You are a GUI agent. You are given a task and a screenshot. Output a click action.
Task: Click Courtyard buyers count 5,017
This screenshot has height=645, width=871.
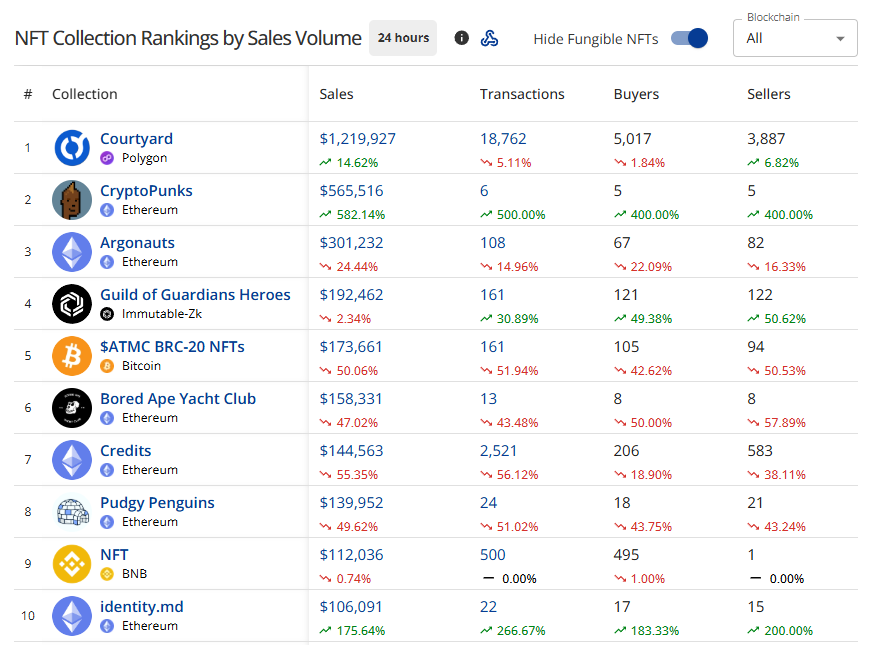click(632, 138)
